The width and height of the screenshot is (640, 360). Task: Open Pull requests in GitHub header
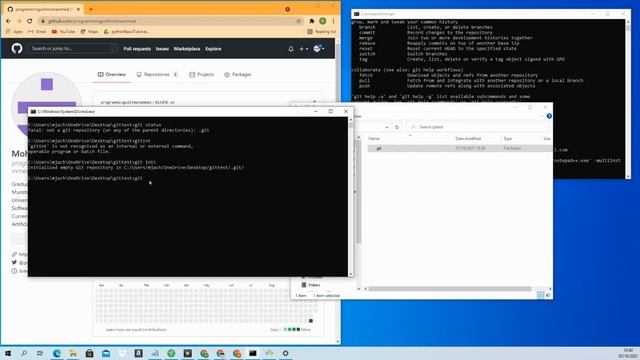point(137,49)
